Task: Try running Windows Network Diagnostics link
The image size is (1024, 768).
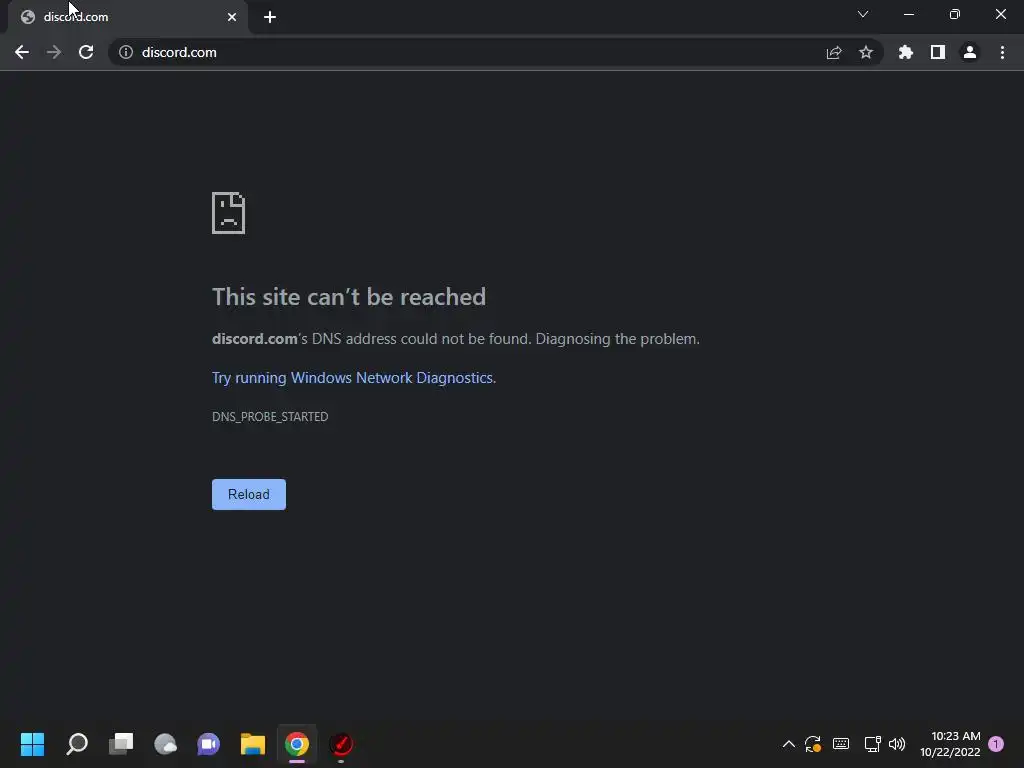Action: pyautogui.click(x=354, y=378)
